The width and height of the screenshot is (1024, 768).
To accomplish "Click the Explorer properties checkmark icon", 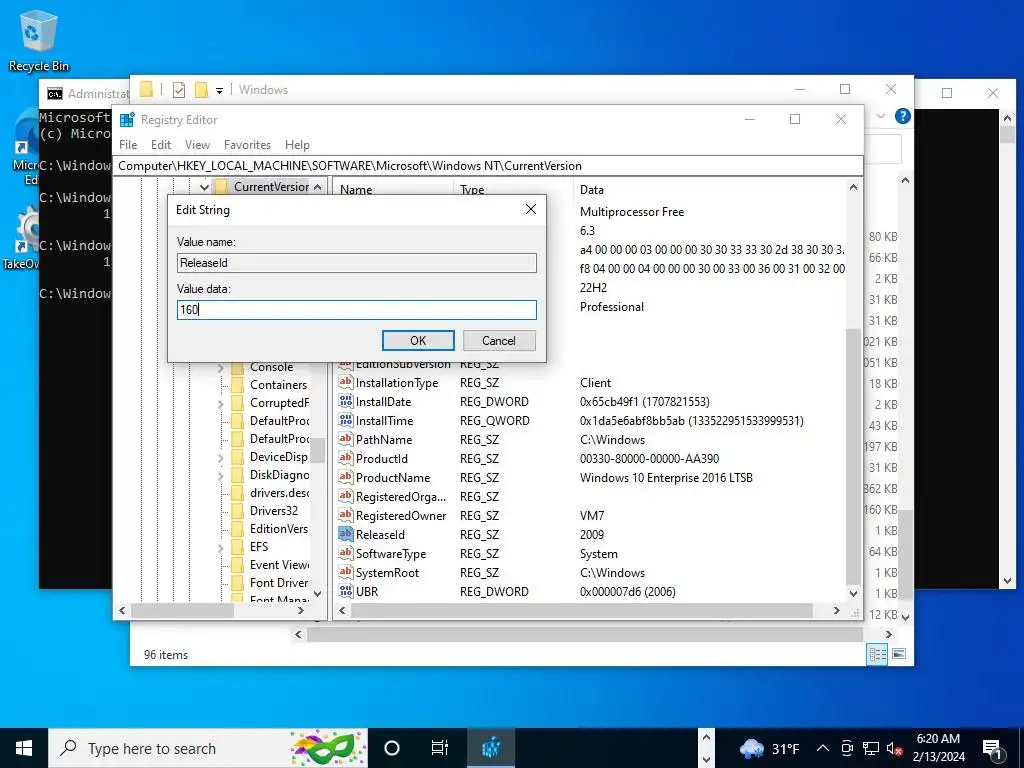I will click(x=178, y=89).
